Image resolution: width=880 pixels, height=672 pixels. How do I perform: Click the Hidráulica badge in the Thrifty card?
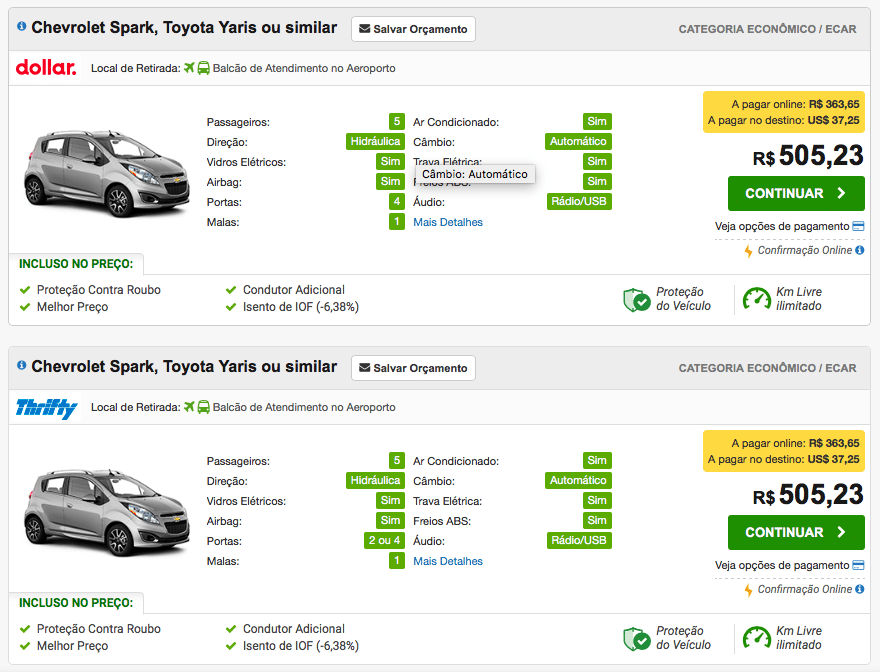375,481
